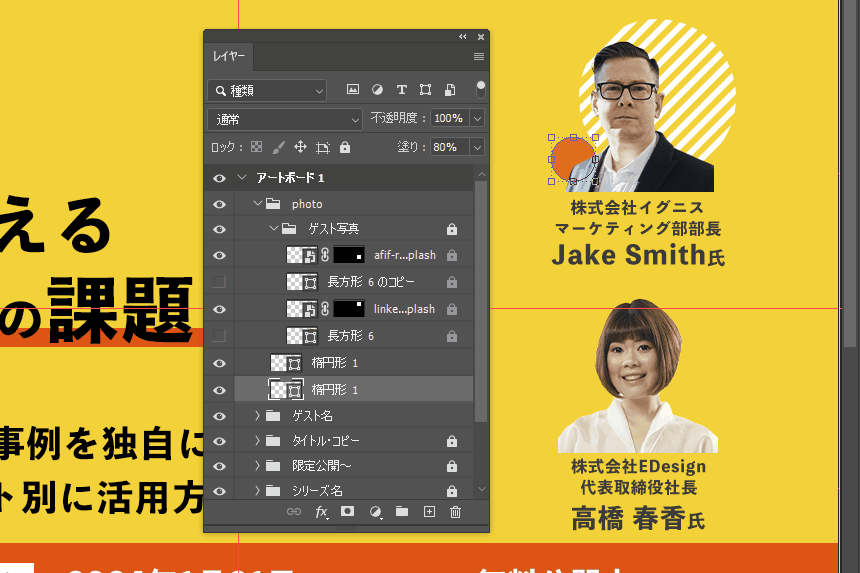This screenshot has height=573, width=860.
Task: Hide the afif-r...plash layer
Action: coord(219,256)
